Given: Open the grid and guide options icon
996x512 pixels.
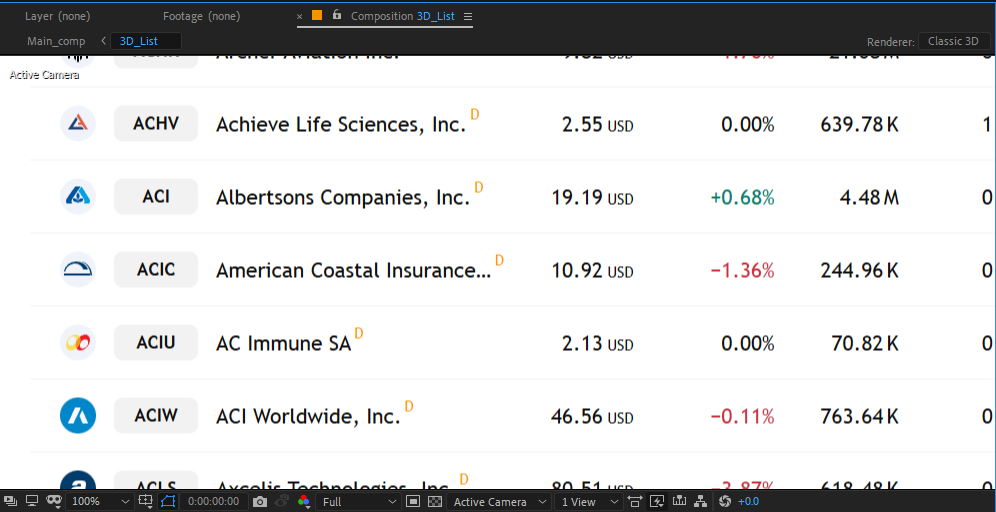Looking at the screenshot, I should coord(146,501).
